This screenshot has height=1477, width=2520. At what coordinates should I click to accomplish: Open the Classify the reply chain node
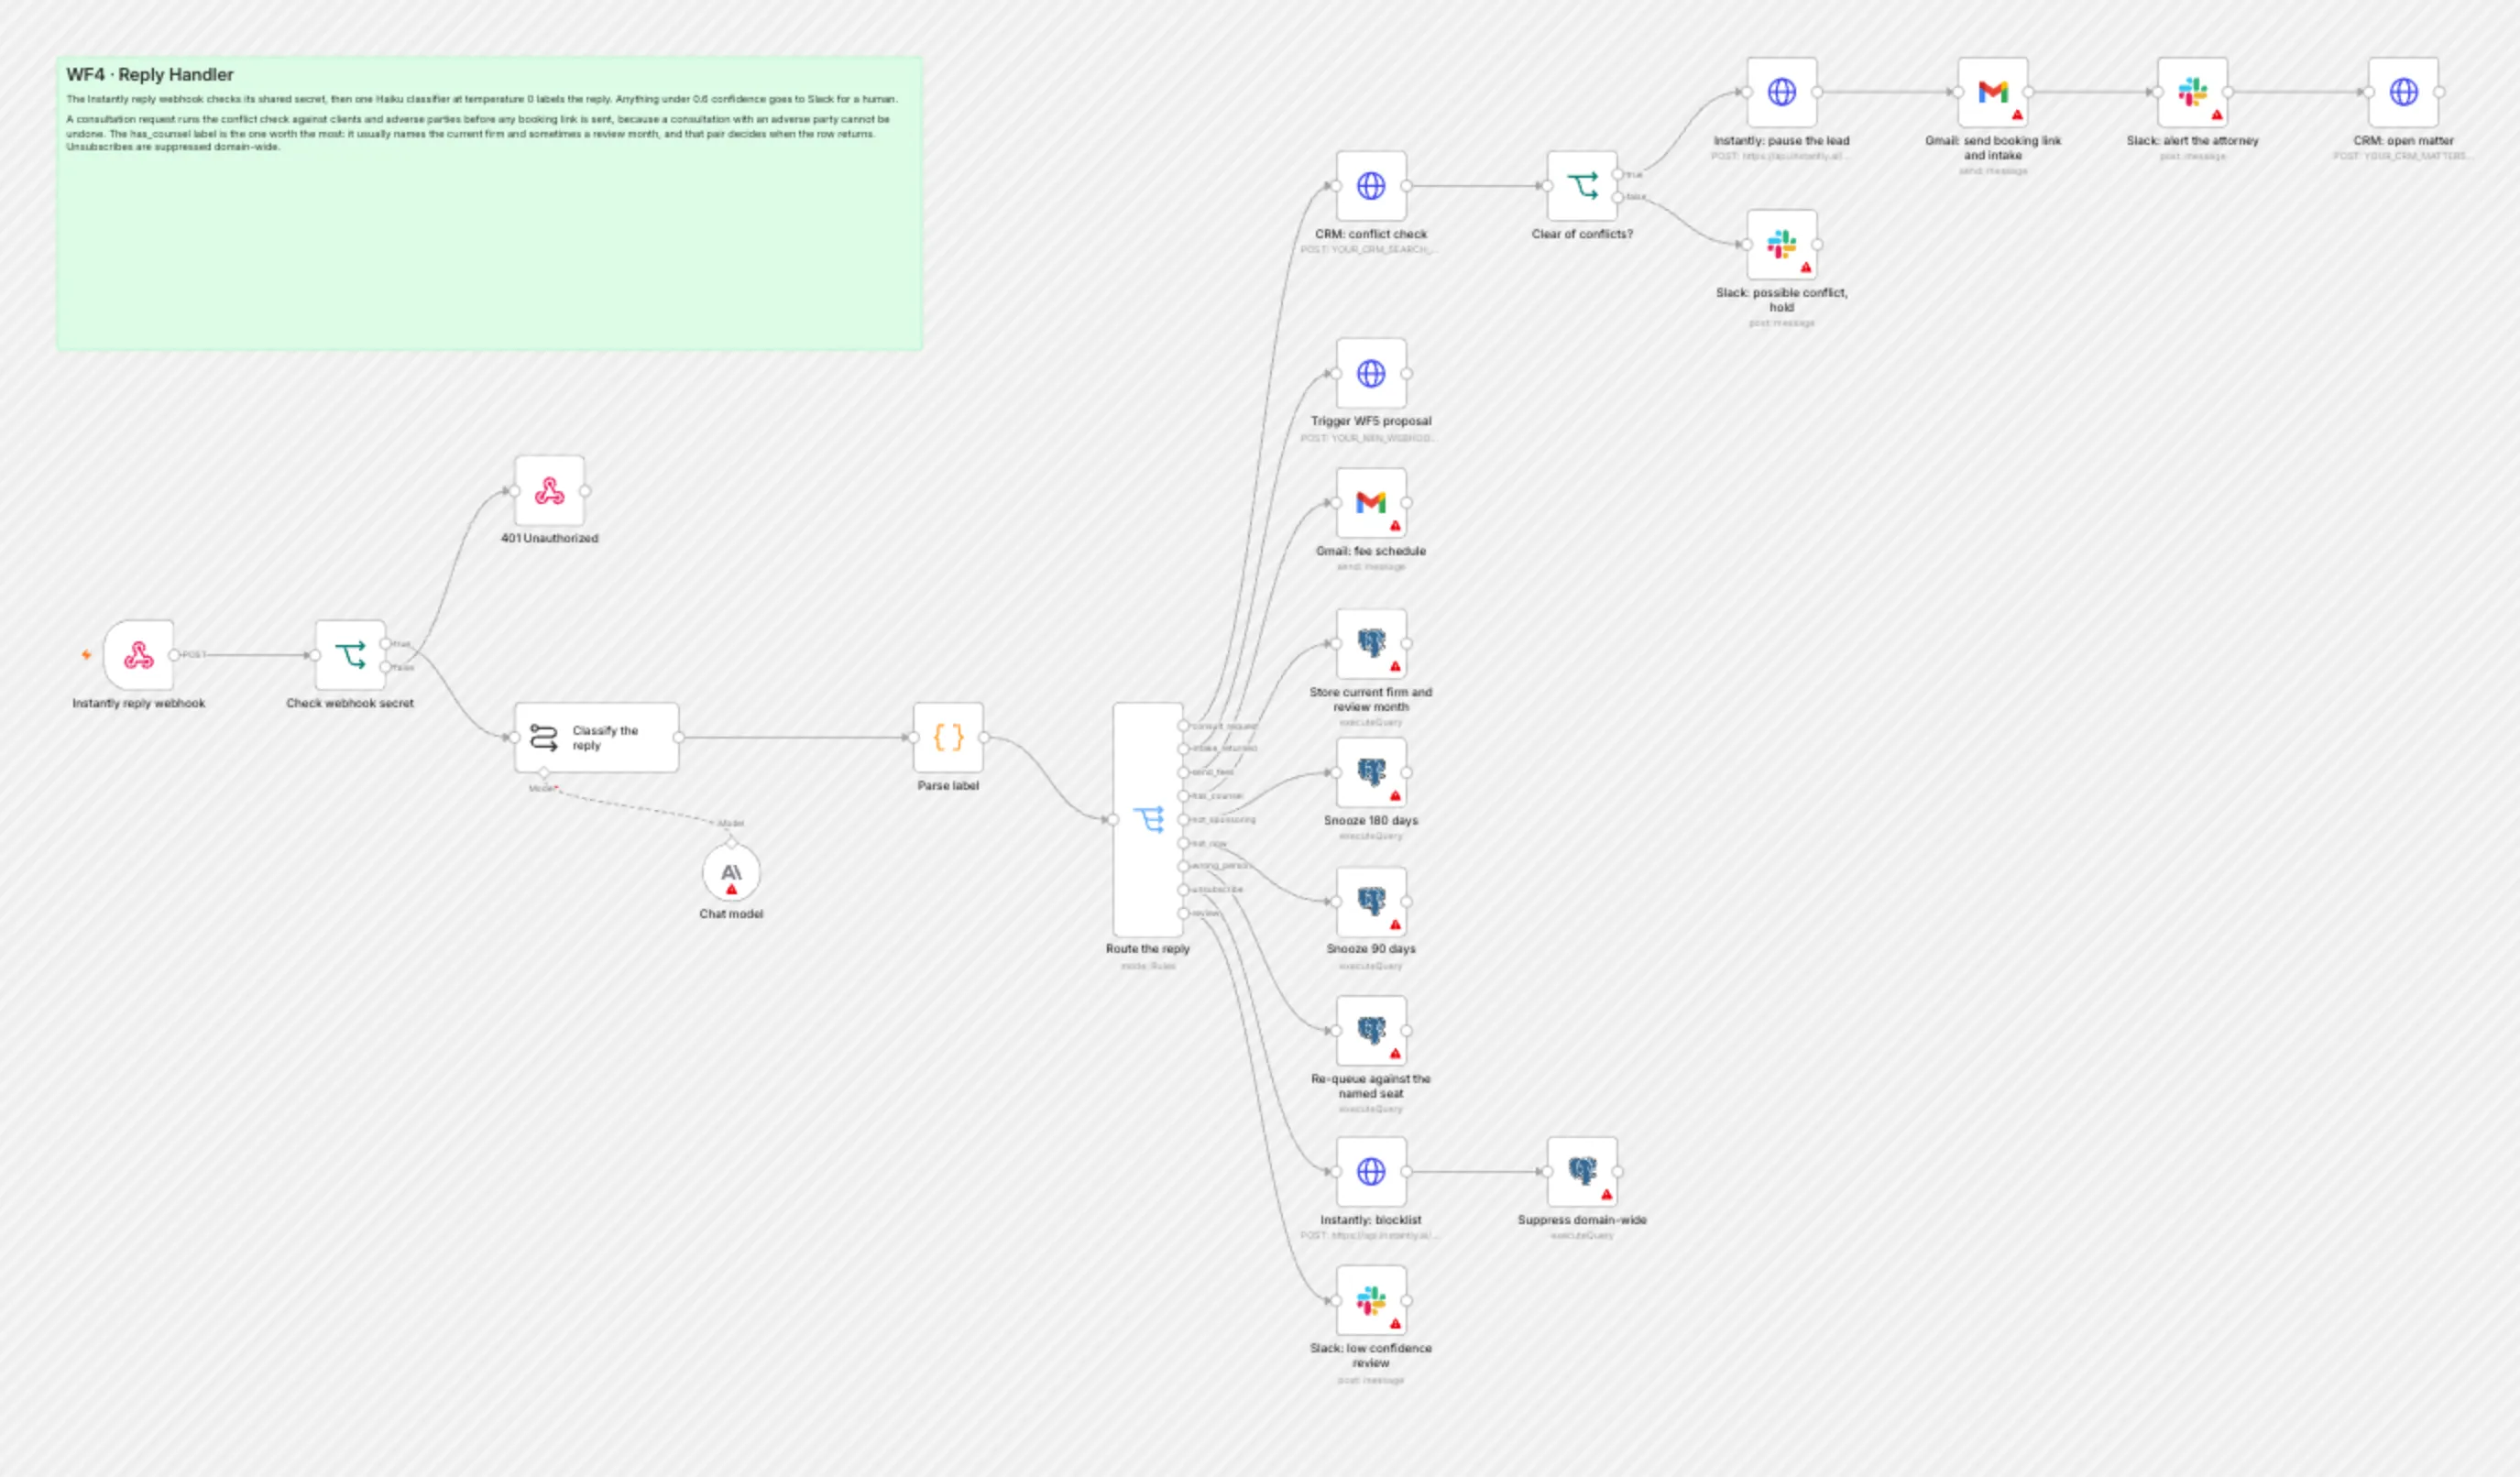point(596,738)
